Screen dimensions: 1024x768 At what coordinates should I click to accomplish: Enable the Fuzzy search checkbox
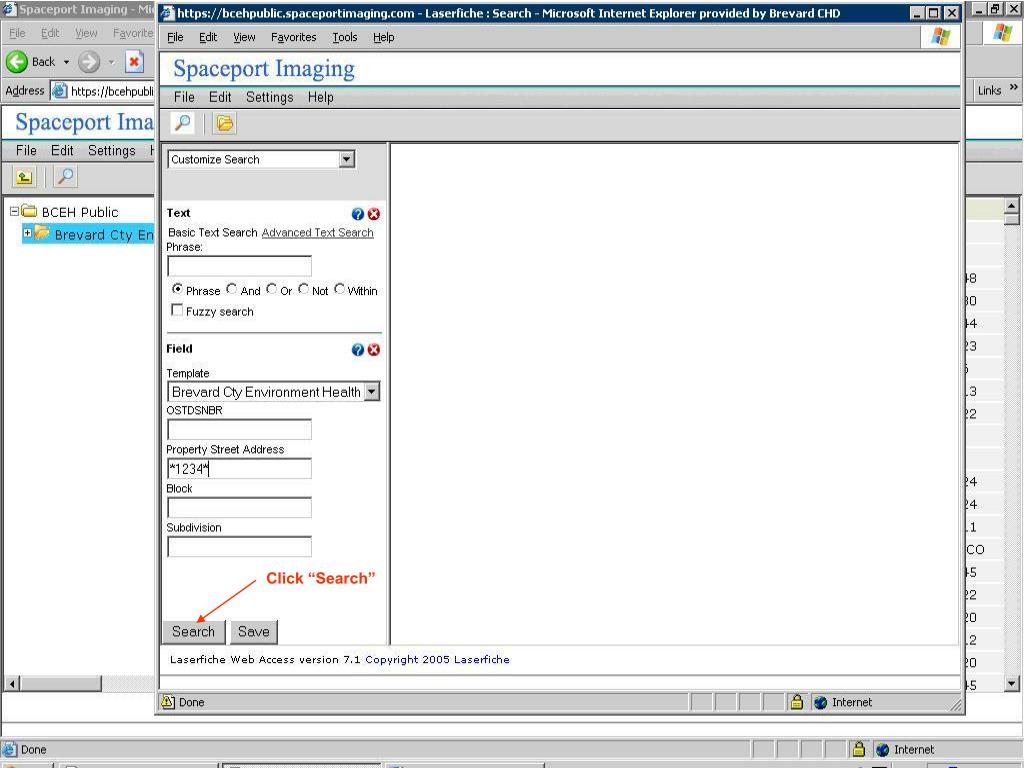177,310
